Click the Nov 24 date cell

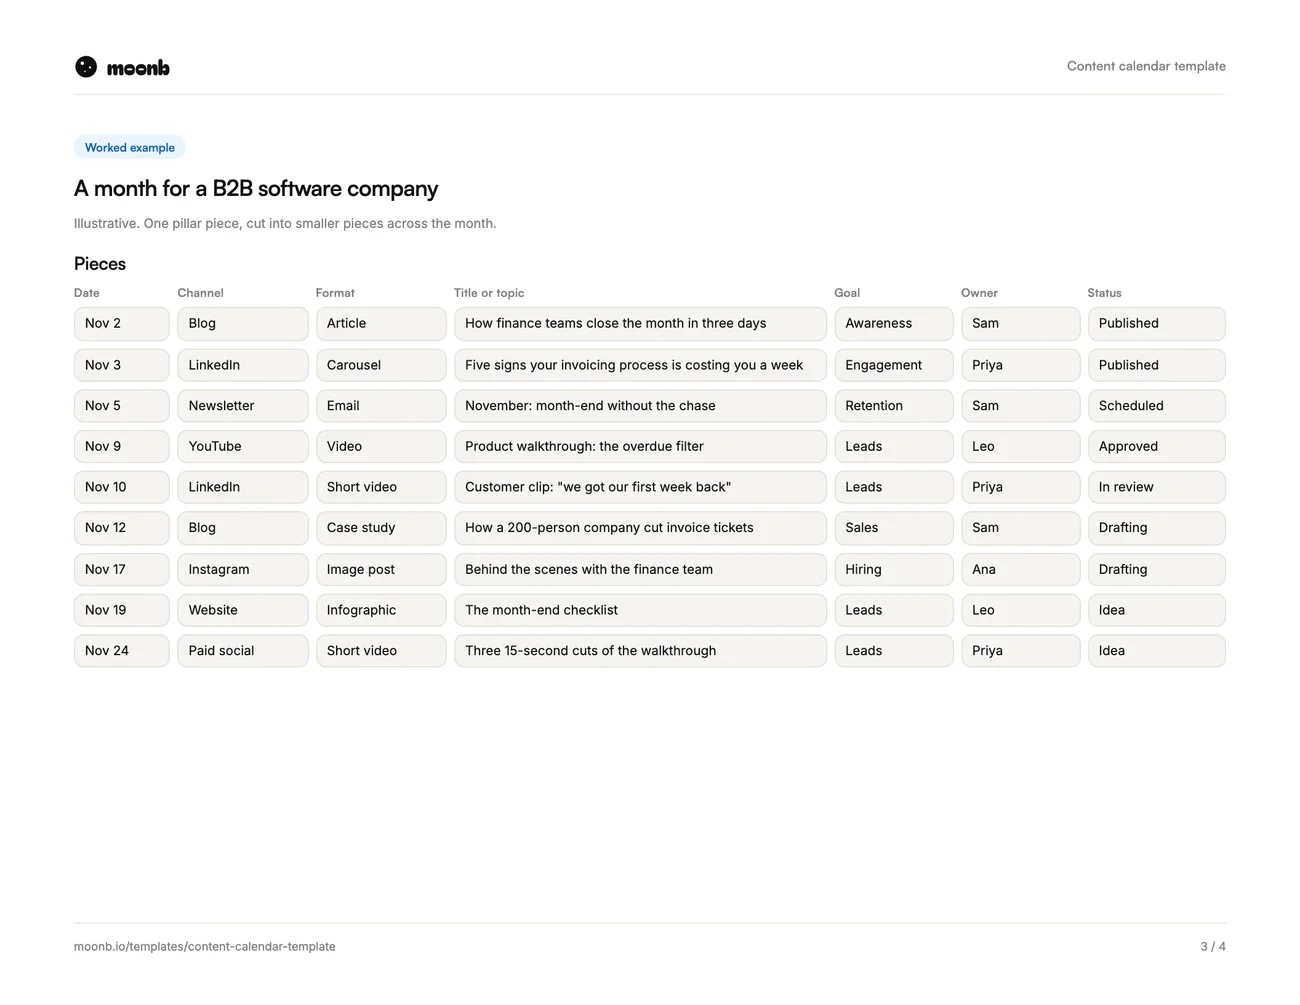pyautogui.click(x=122, y=651)
